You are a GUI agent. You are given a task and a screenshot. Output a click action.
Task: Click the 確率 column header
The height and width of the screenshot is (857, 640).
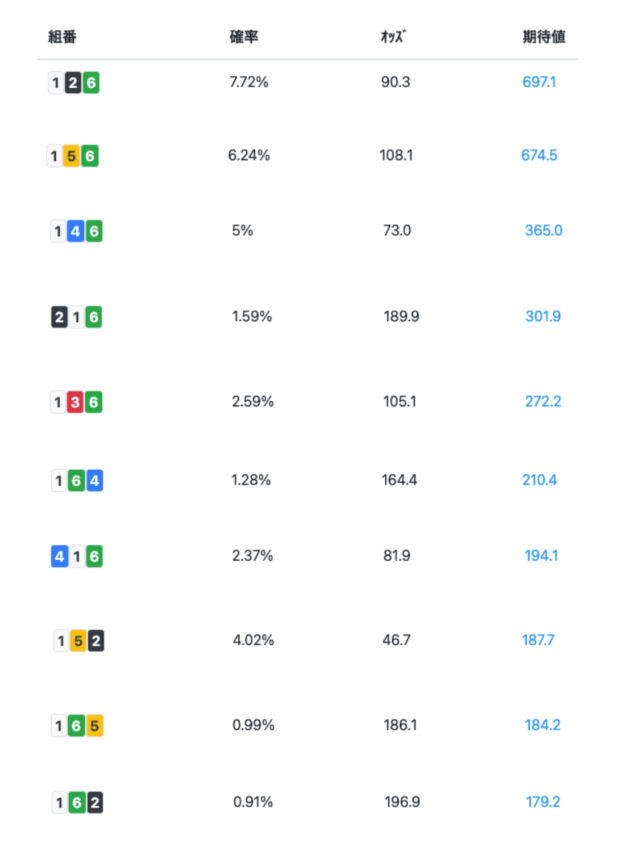(244, 37)
